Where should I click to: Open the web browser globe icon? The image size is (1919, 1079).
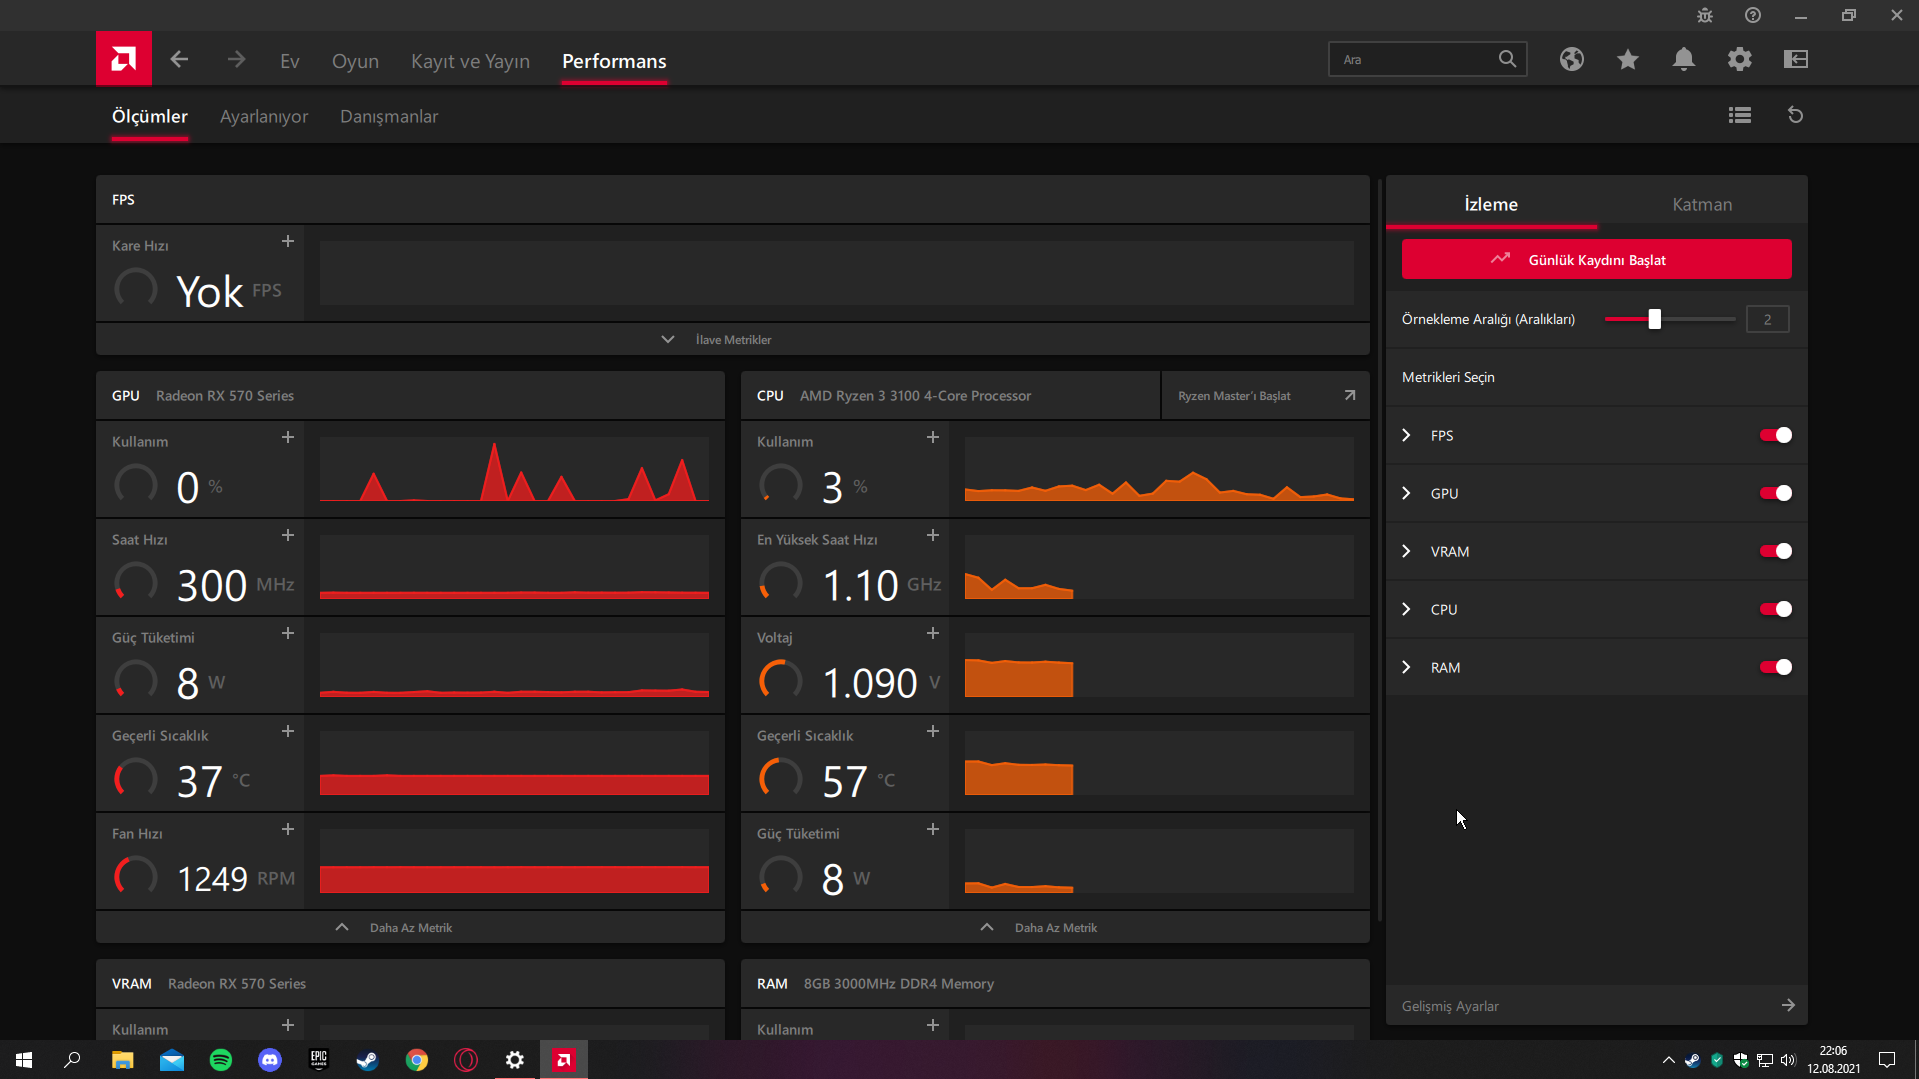1572,59
